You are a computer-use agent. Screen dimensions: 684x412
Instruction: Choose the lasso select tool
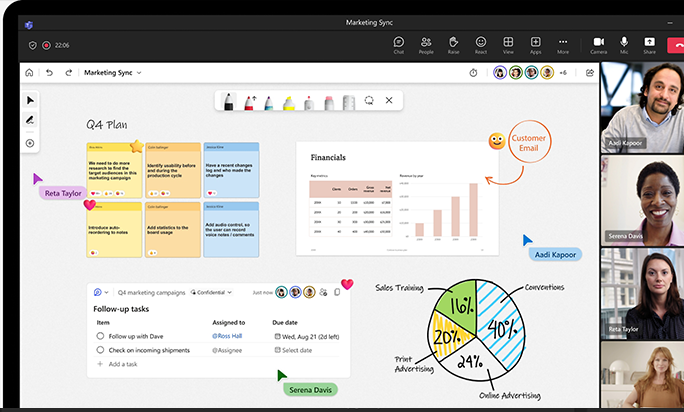coord(369,101)
